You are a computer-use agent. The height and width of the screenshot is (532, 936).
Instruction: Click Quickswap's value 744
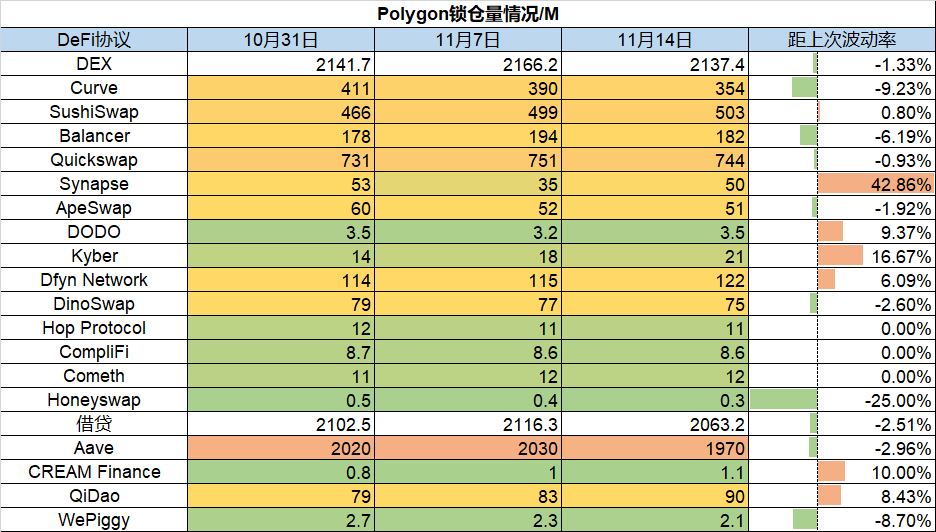pyautogui.click(x=655, y=160)
